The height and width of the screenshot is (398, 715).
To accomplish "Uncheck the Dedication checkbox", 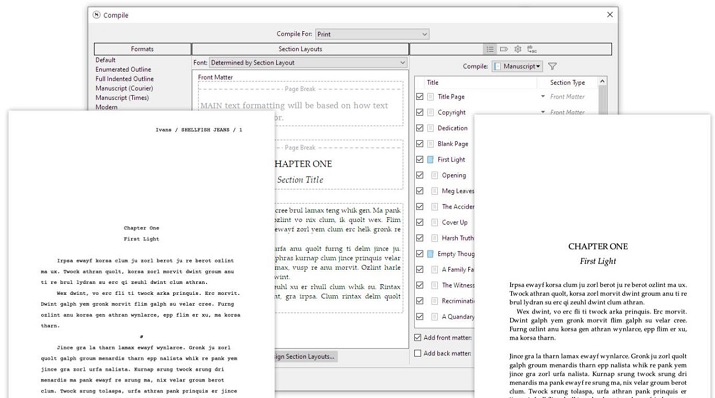I will pos(420,128).
